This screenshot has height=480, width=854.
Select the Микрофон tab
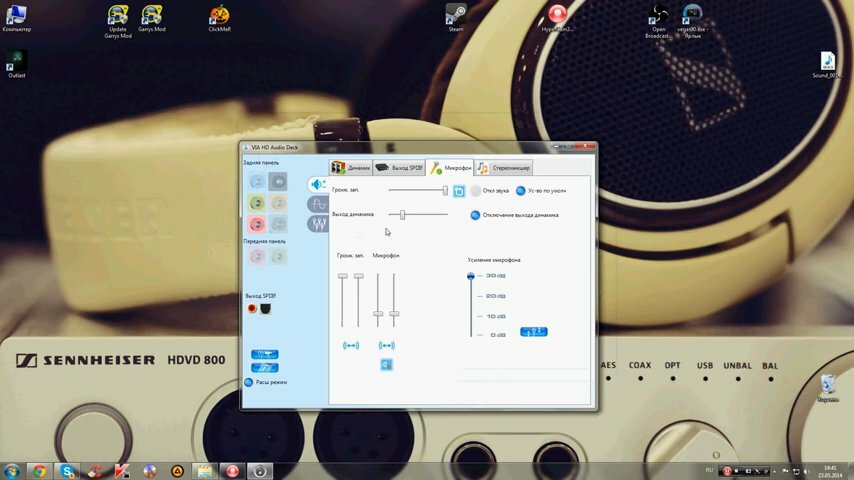[x=450, y=168]
